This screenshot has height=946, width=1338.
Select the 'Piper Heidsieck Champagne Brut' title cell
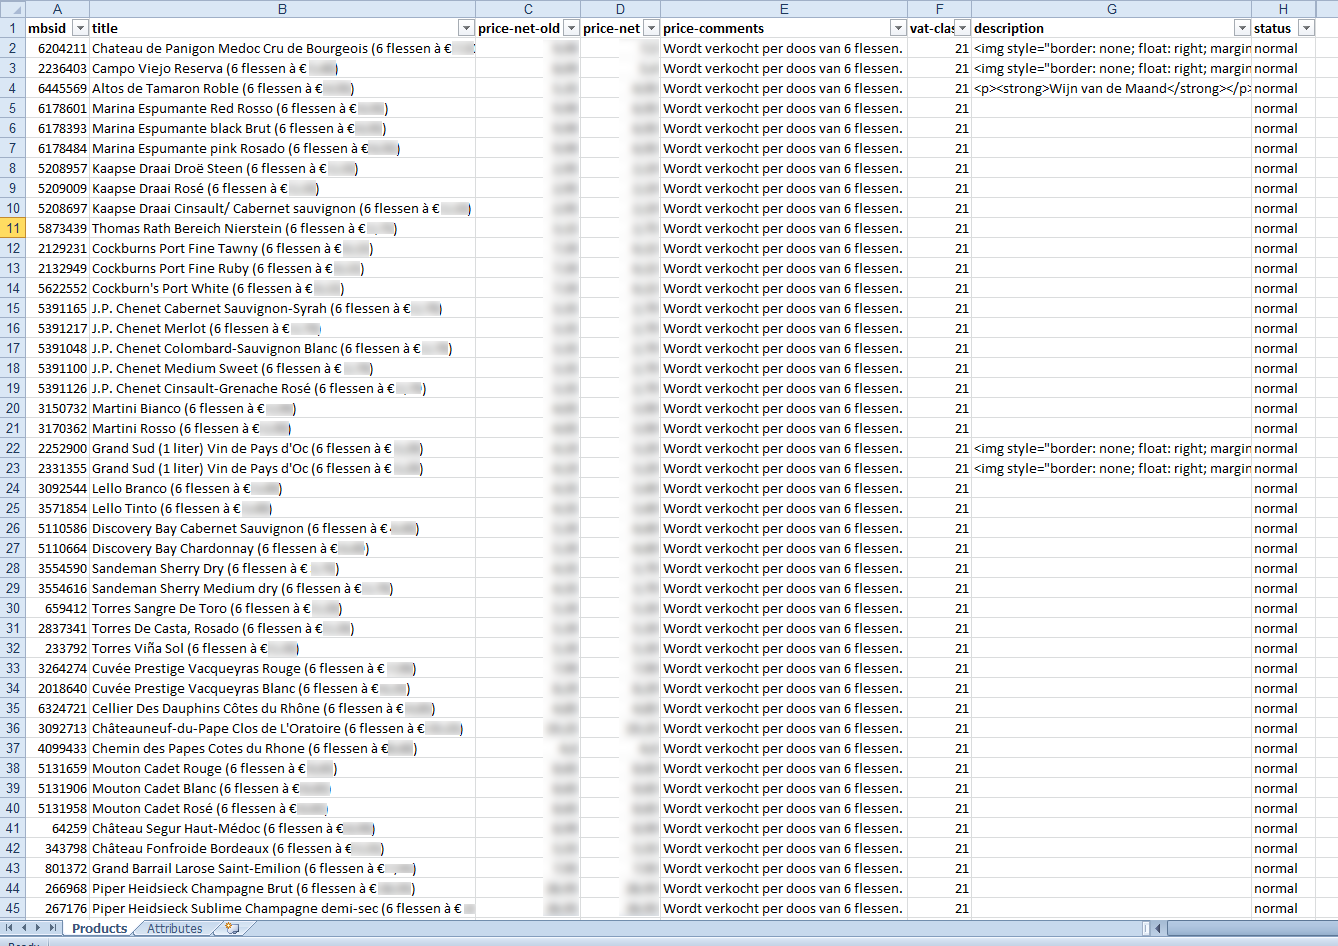[282, 888]
